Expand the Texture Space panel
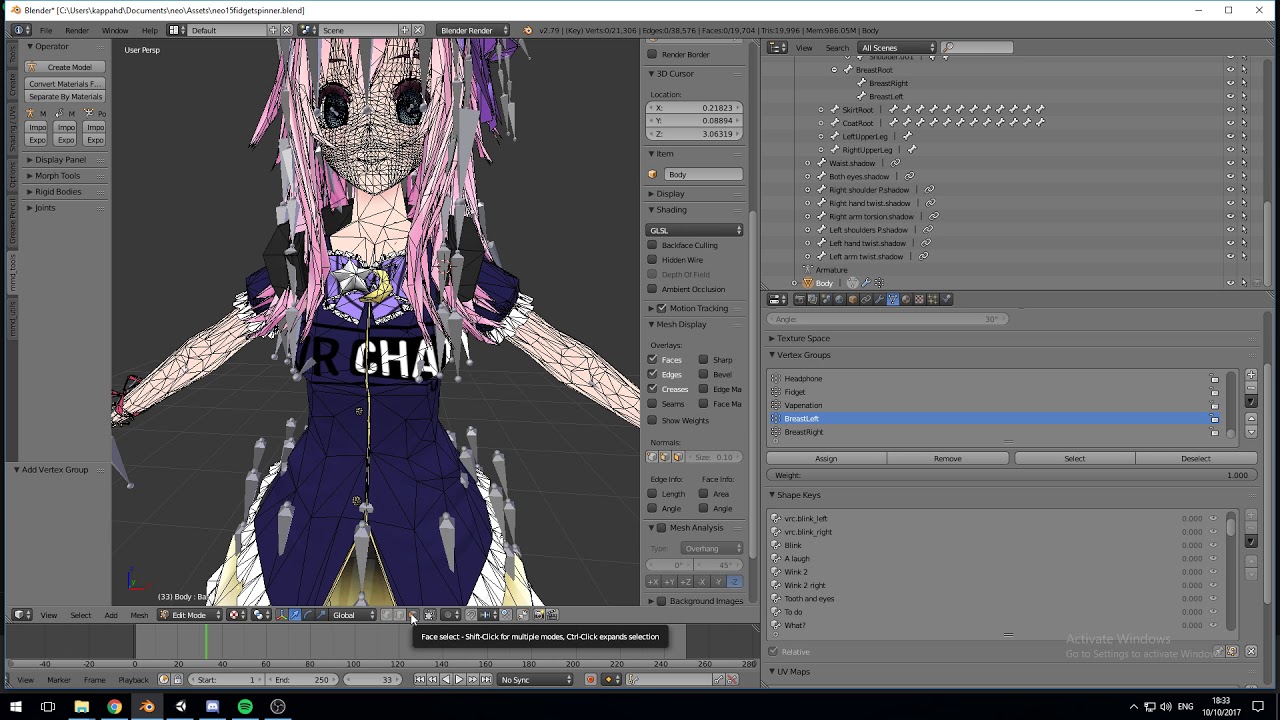Viewport: 1280px width, 720px height. point(803,338)
